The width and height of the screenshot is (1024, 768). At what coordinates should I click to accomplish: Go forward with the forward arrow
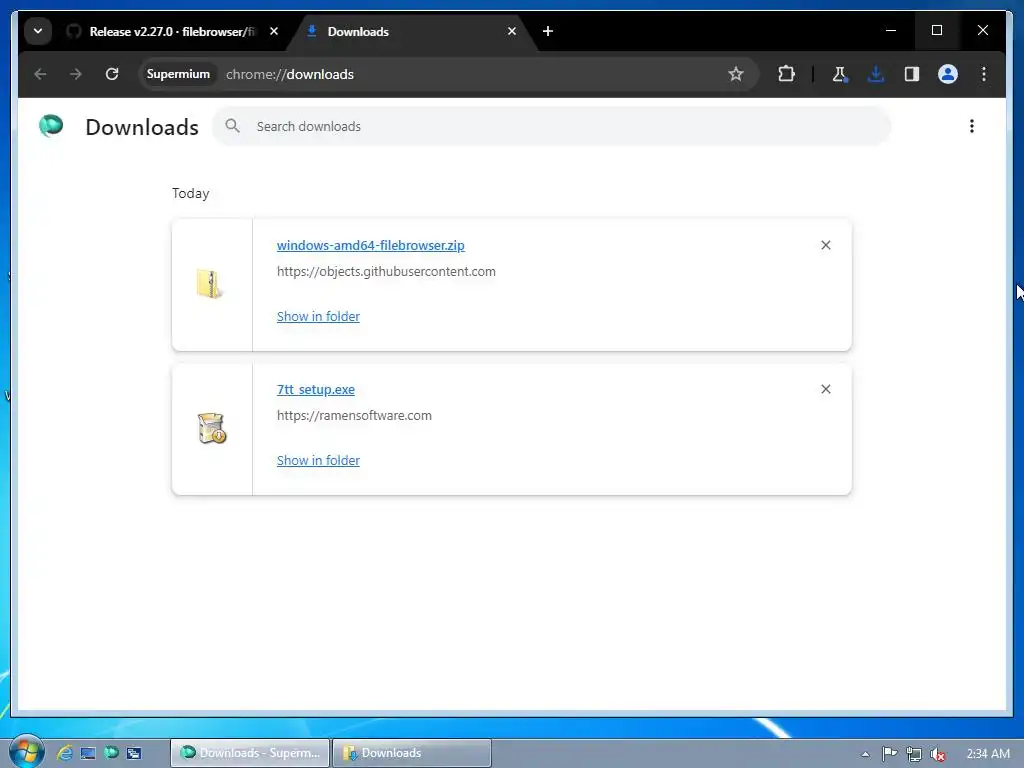(76, 74)
